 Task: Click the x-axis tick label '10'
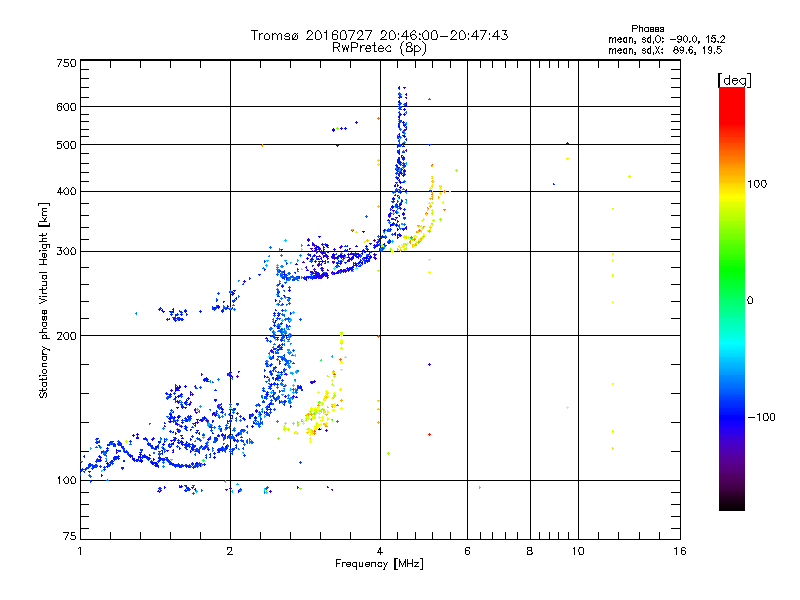[578, 551]
